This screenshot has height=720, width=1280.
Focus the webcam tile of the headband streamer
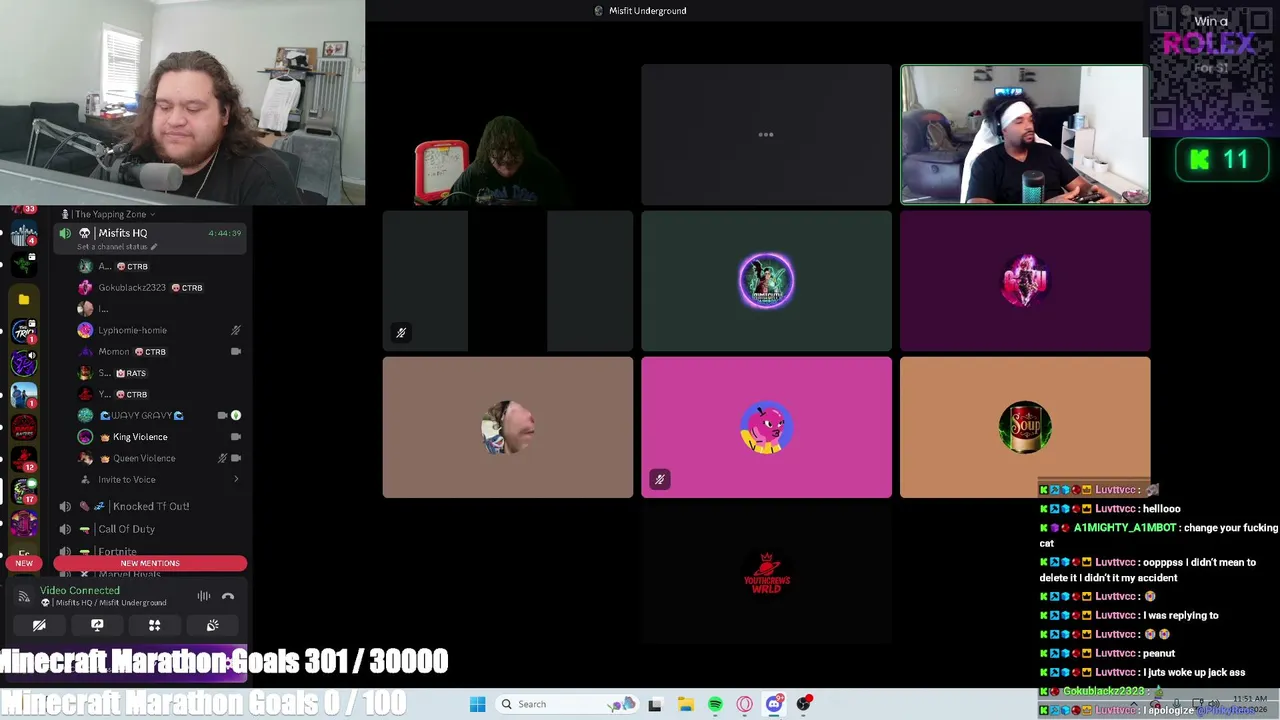(1025, 135)
